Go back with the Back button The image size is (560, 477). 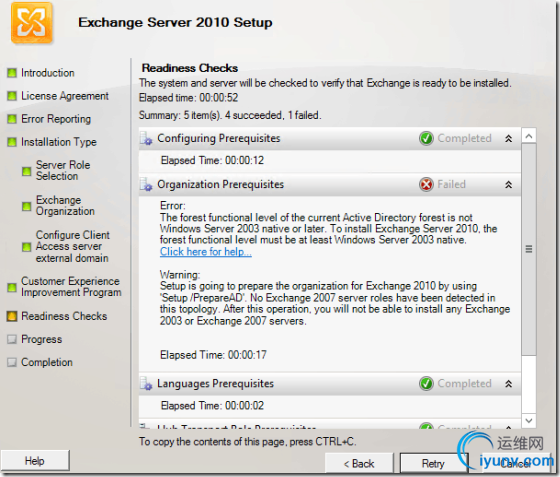coord(359,463)
